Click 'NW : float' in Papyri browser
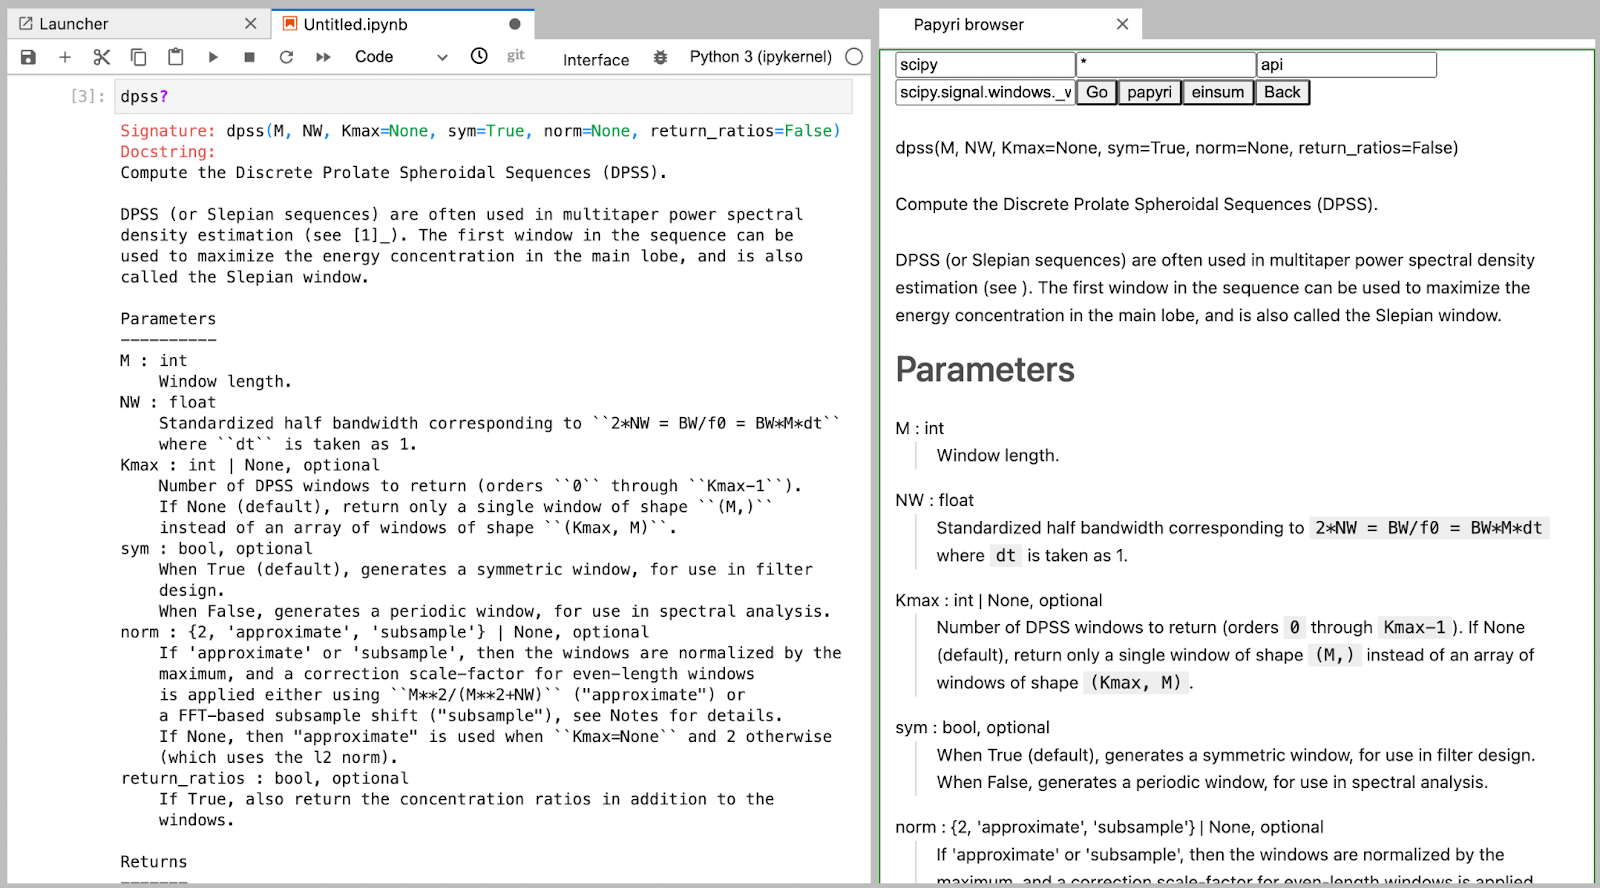Viewport: 1600px width, 888px height. click(x=935, y=500)
